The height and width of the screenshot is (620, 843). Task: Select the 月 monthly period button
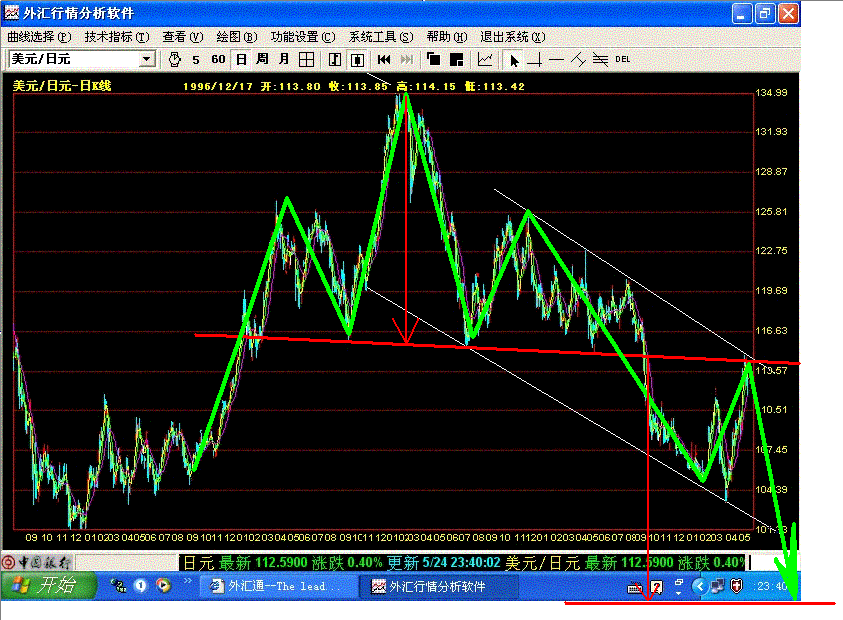click(x=284, y=60)
